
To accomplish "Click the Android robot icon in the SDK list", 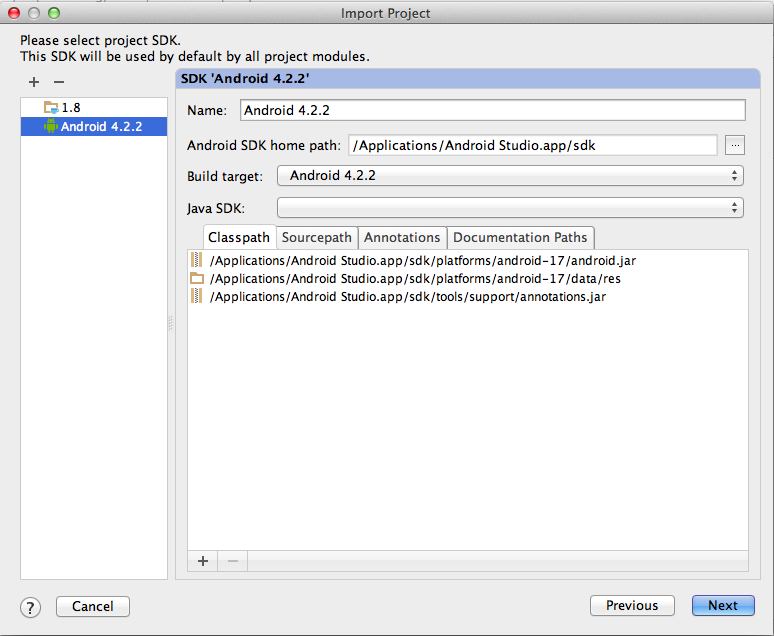I will (51, 126).
